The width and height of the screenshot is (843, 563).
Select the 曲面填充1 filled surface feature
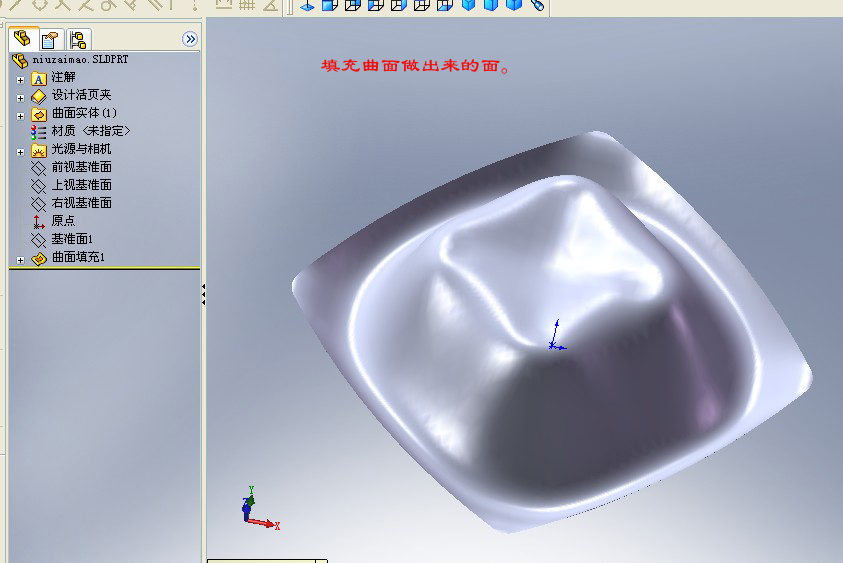[x=68, y=258]
